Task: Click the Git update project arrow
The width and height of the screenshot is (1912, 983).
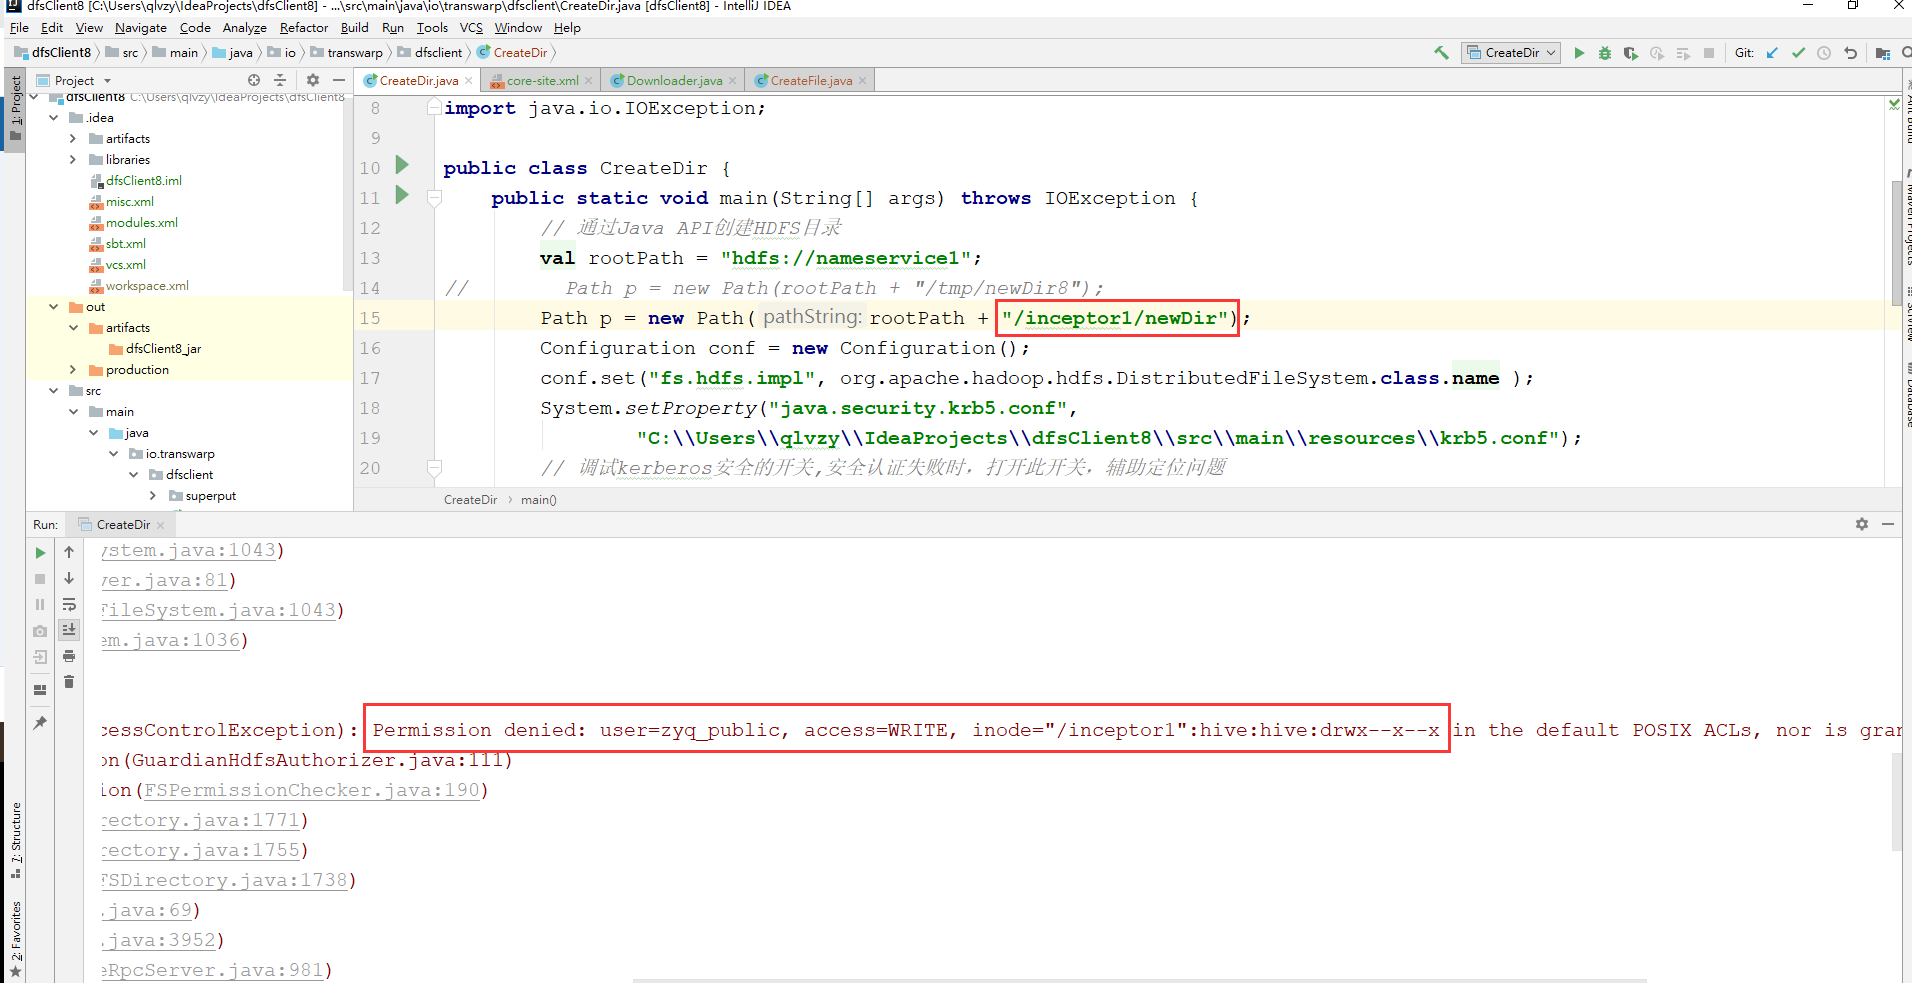Action: (x=1772, y=53)
